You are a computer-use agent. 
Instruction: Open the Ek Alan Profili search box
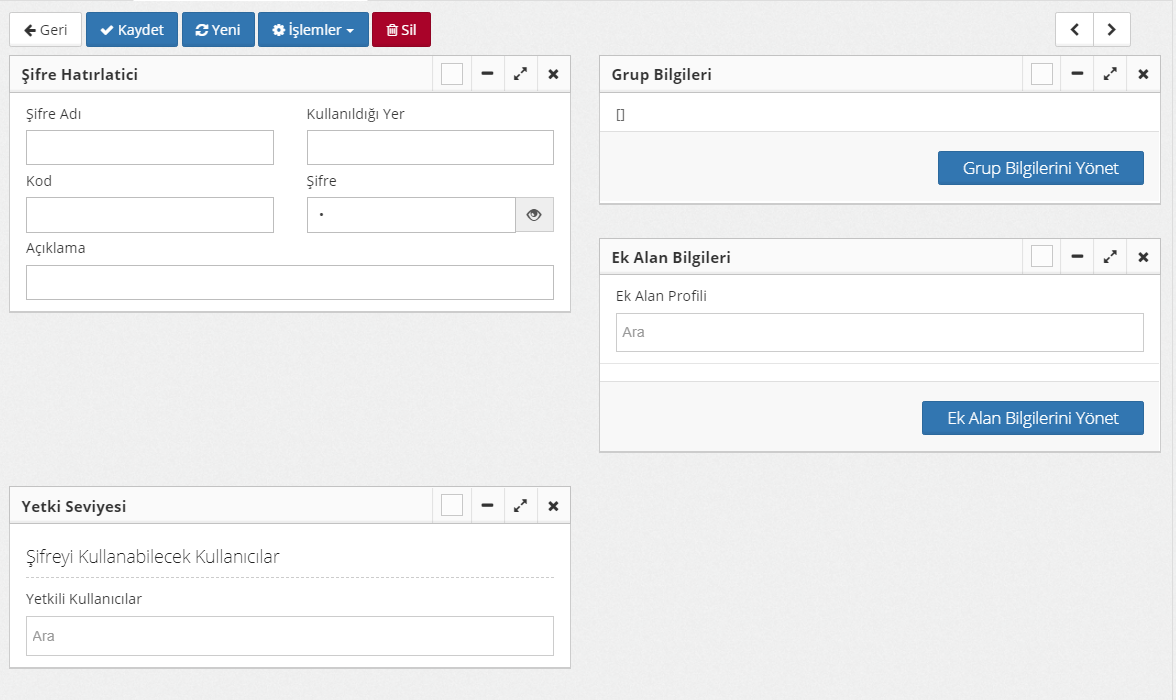[879, 332]
